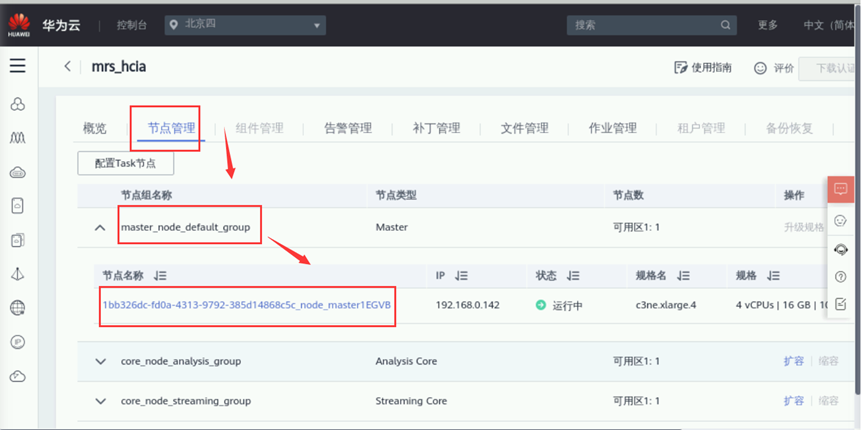
Task: Open the elastic IP icon in sidebar
Action: point(18,342)
